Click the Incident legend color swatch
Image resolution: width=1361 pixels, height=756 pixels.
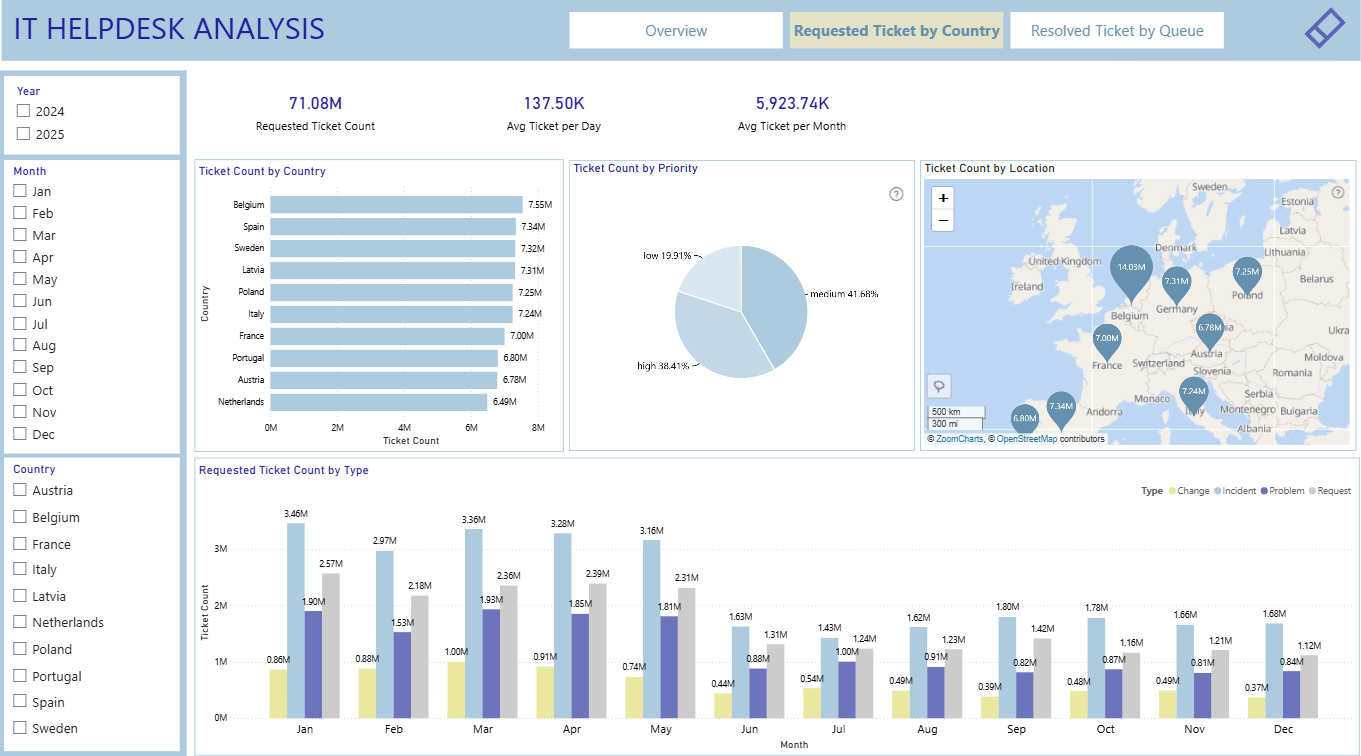coord(1218,491)
